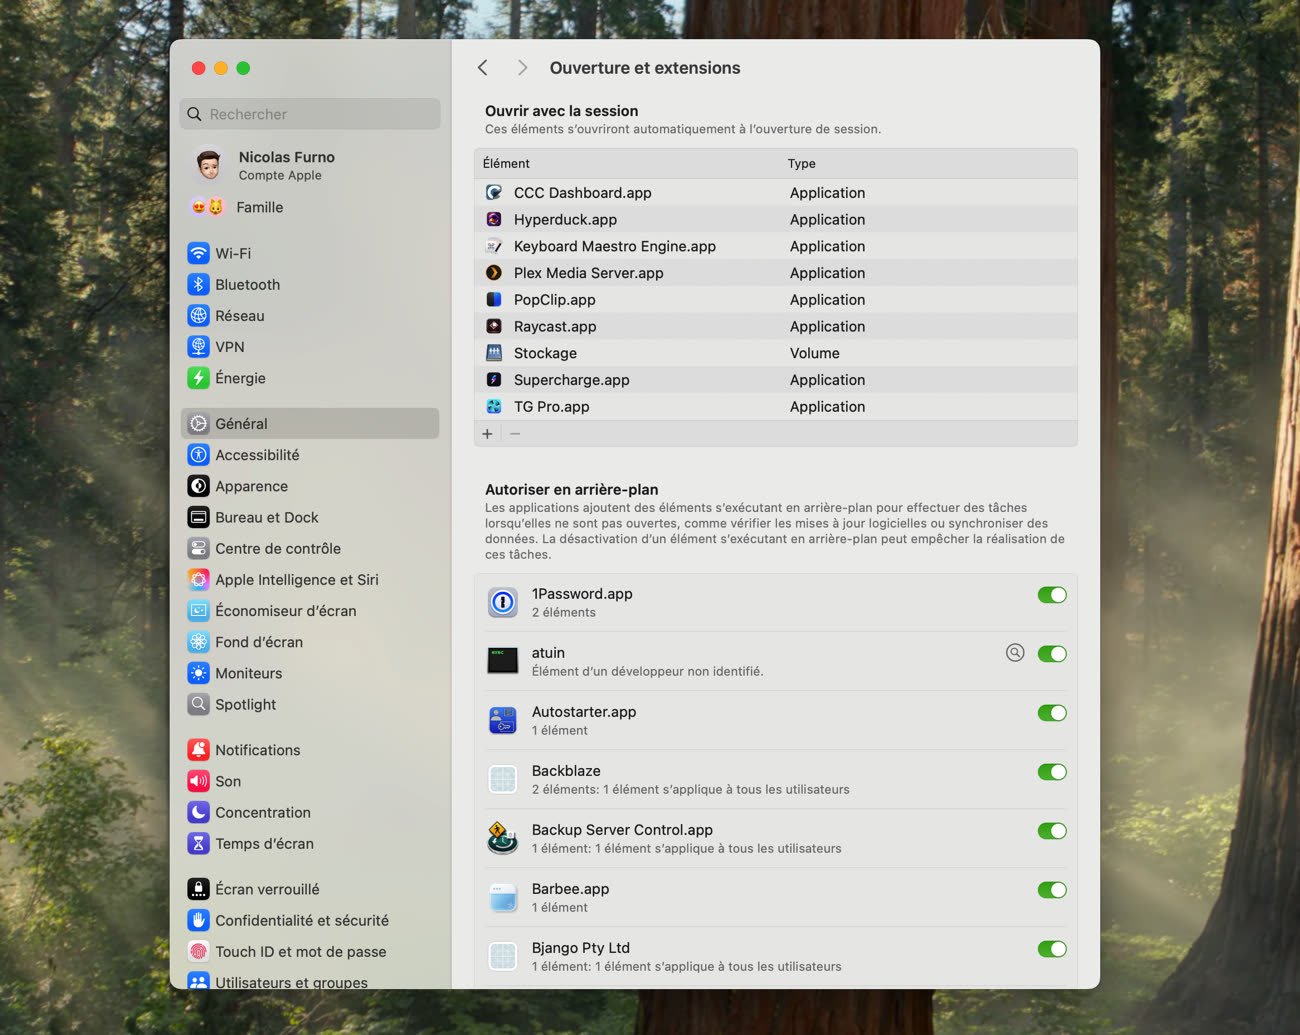Toggle Backup Server Control.app switch
The height and width of the screenshot is (1035, 1300).
coord(1052,831)
